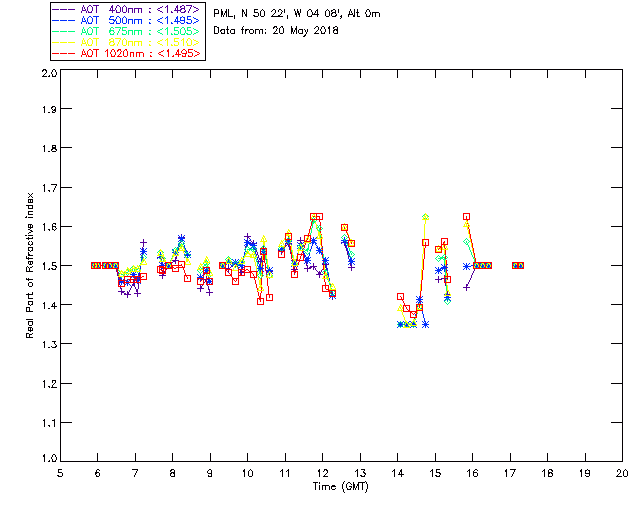Viewport: 640px width, 512px height.
Task: Click the AOT 1020nm red legend entry
Action: tap(127, 53)
